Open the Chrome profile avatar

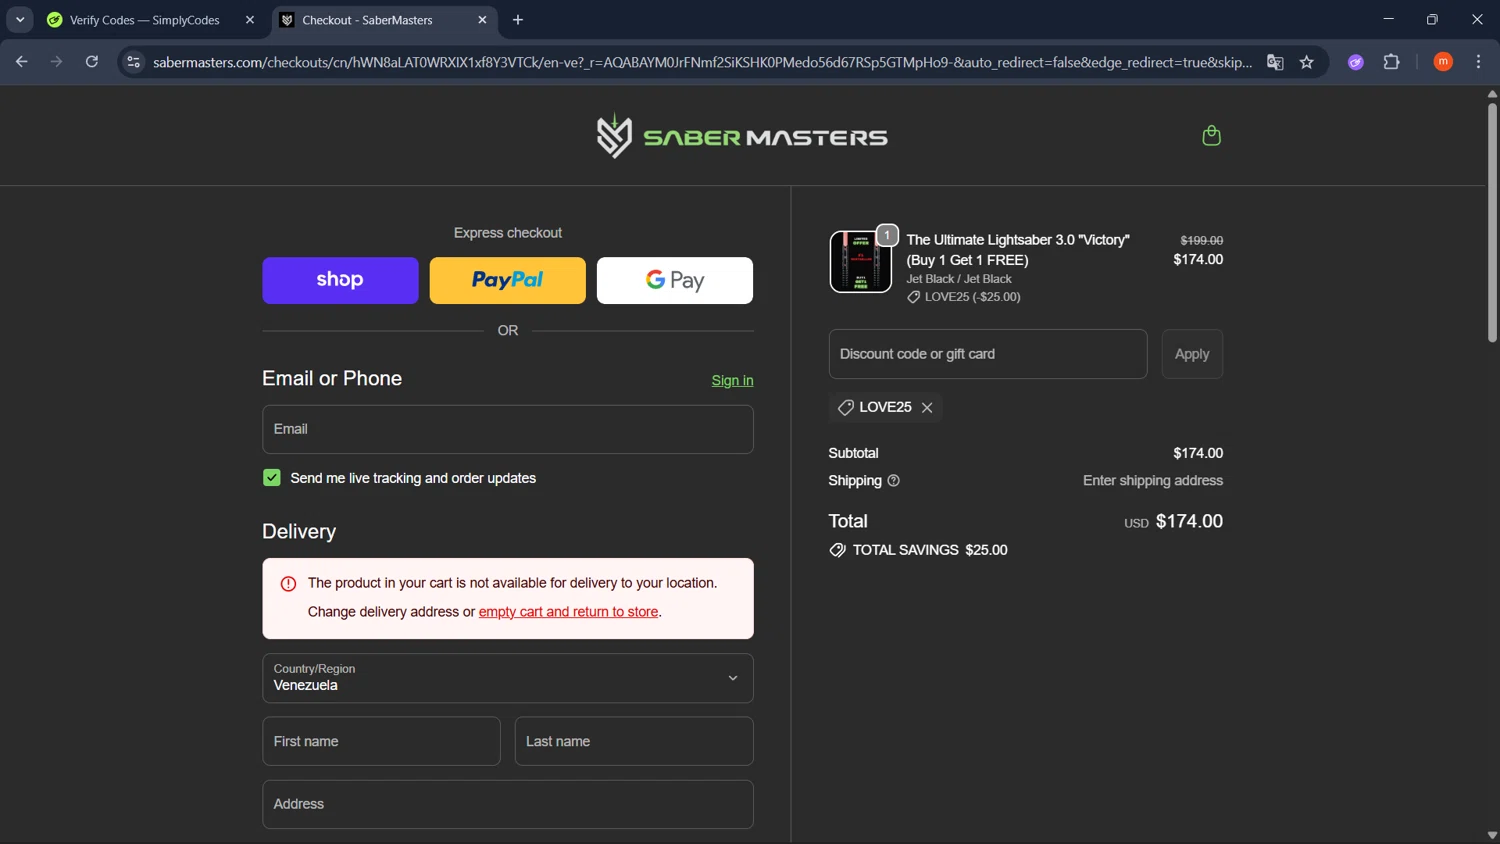[x=1443, y=62]
